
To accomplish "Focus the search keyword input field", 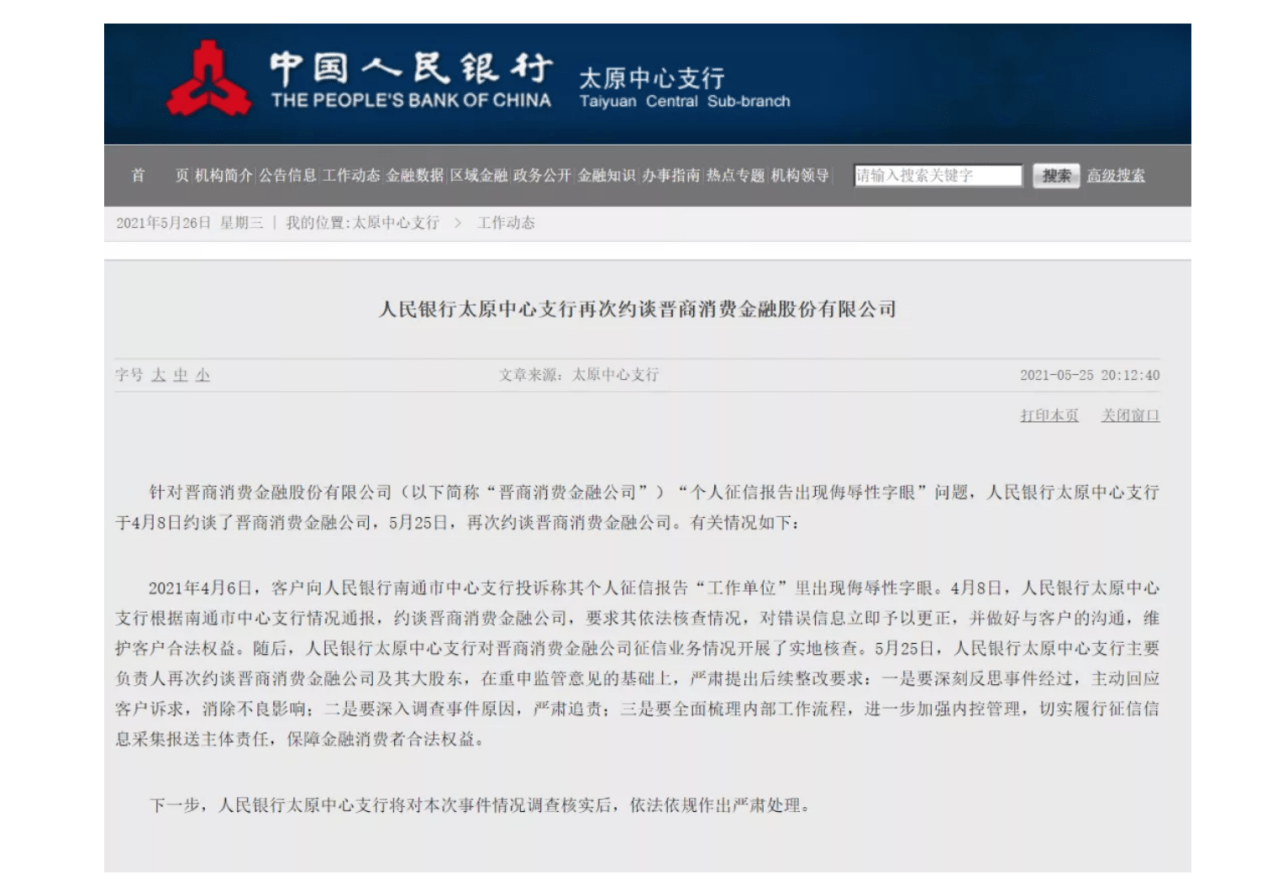I will pos(938,176).
